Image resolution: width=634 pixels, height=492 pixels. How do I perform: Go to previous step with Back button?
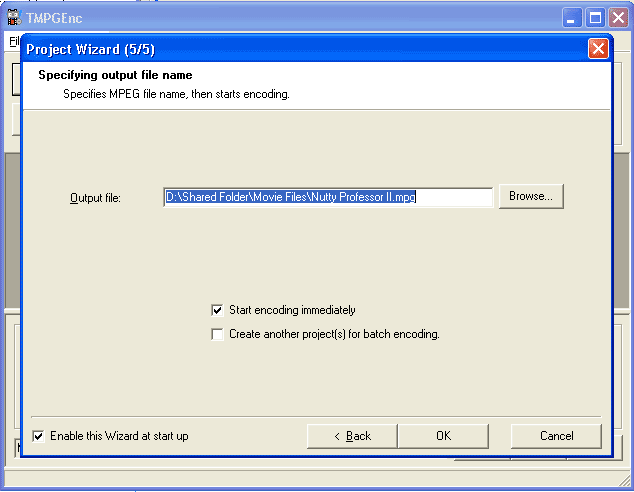[352, 436]
